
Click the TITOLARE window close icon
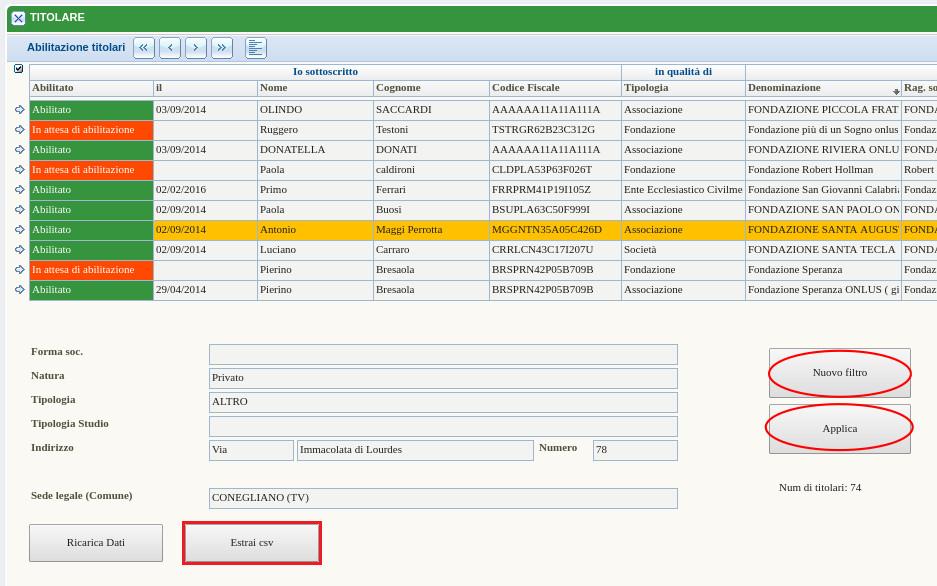click(18, 18)
